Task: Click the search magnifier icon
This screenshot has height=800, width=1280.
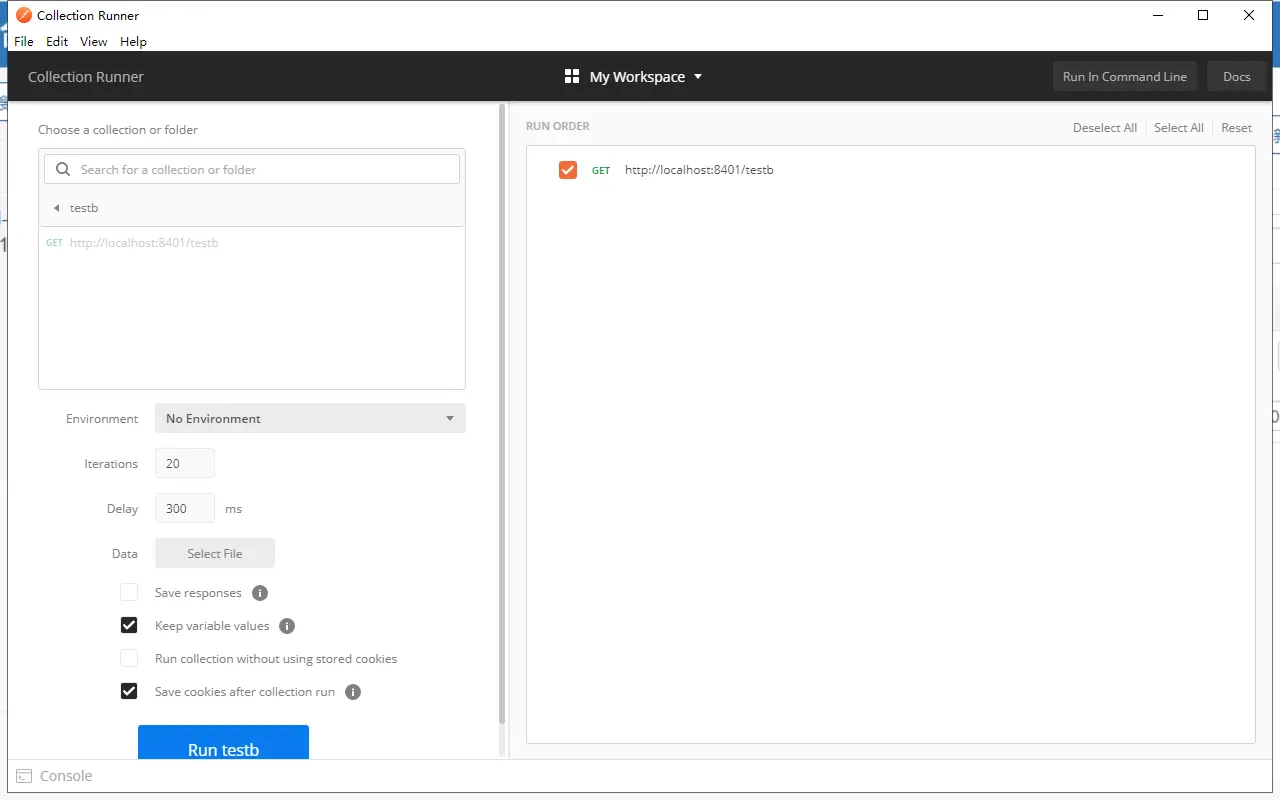Action: coord(63,169)
